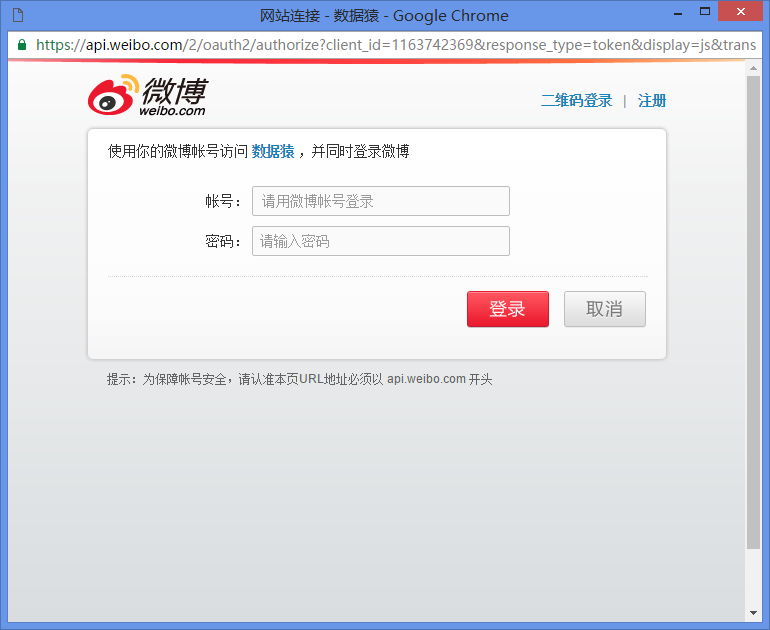This screenshot has width=770, height=630.
Task: Open the 二维码登录 QR login link
Action: pos(577,101)
